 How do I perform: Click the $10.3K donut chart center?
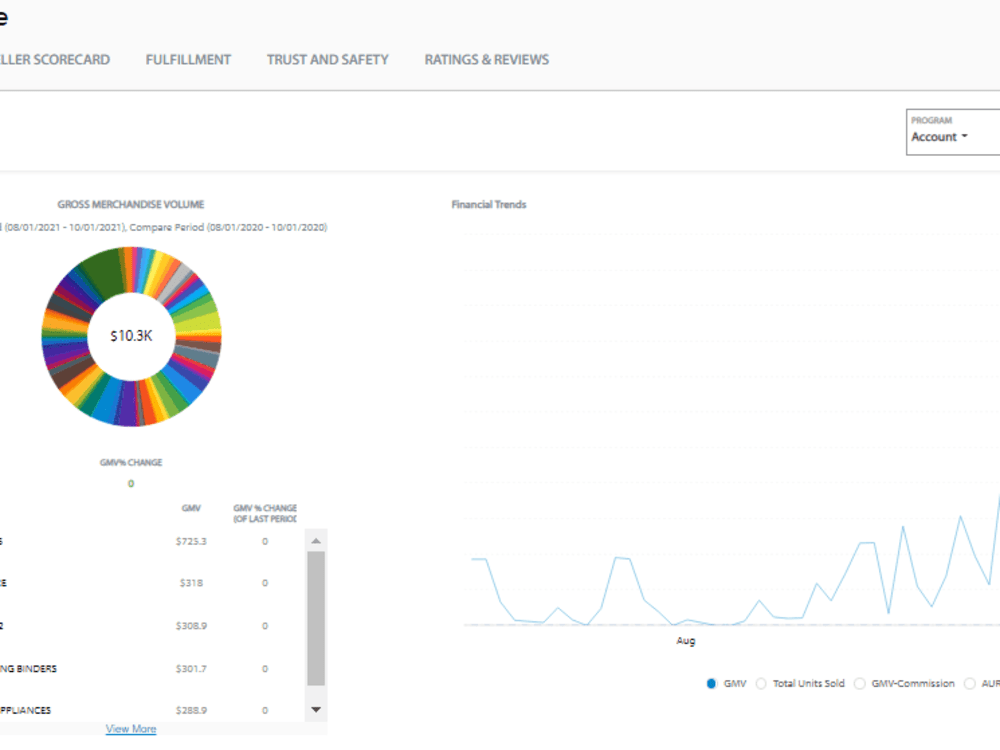pos(131,335)
